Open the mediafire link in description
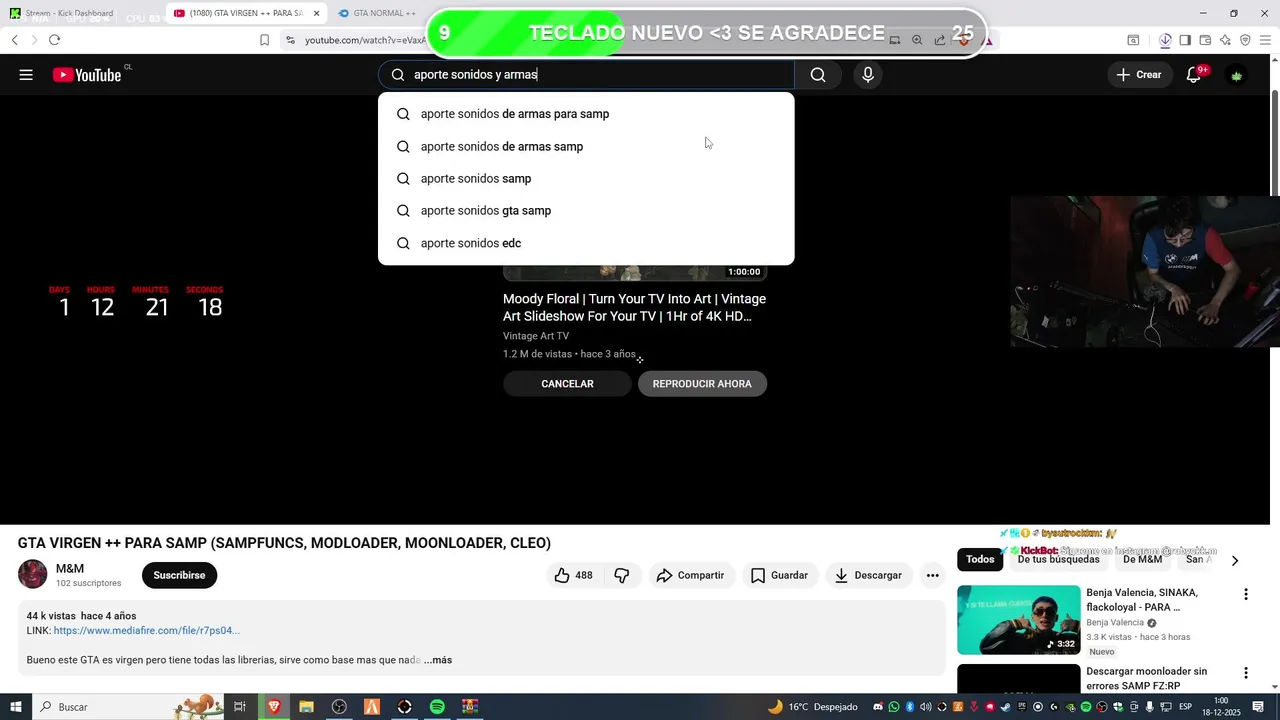 pos(147,631)
